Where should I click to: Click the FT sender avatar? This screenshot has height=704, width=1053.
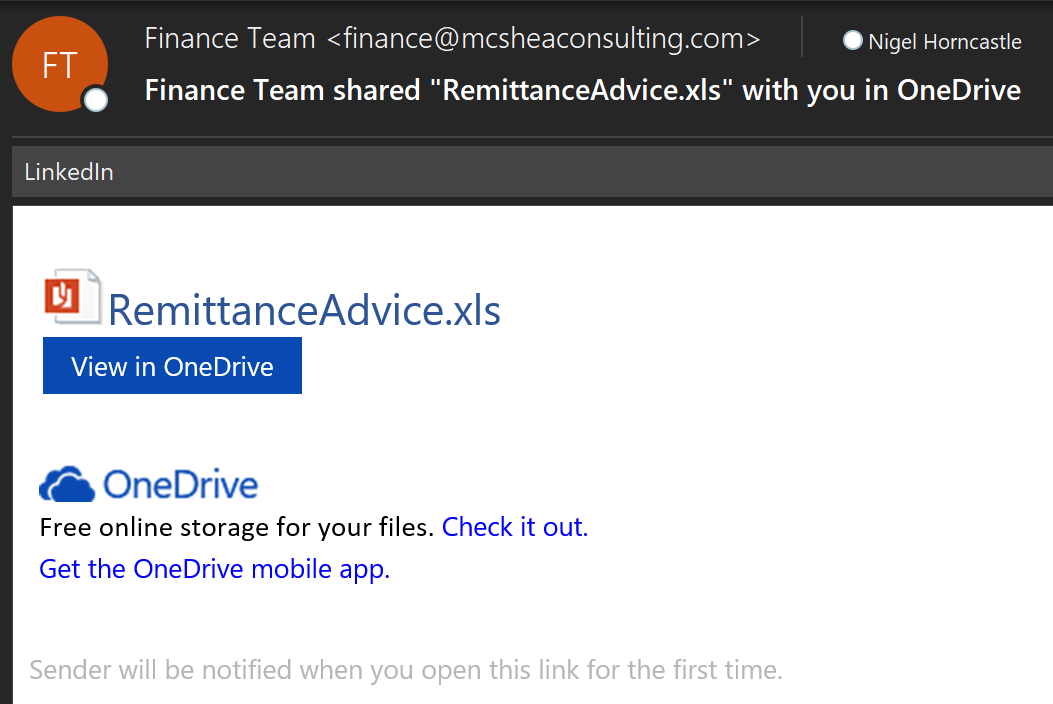[x=60, y=64]
